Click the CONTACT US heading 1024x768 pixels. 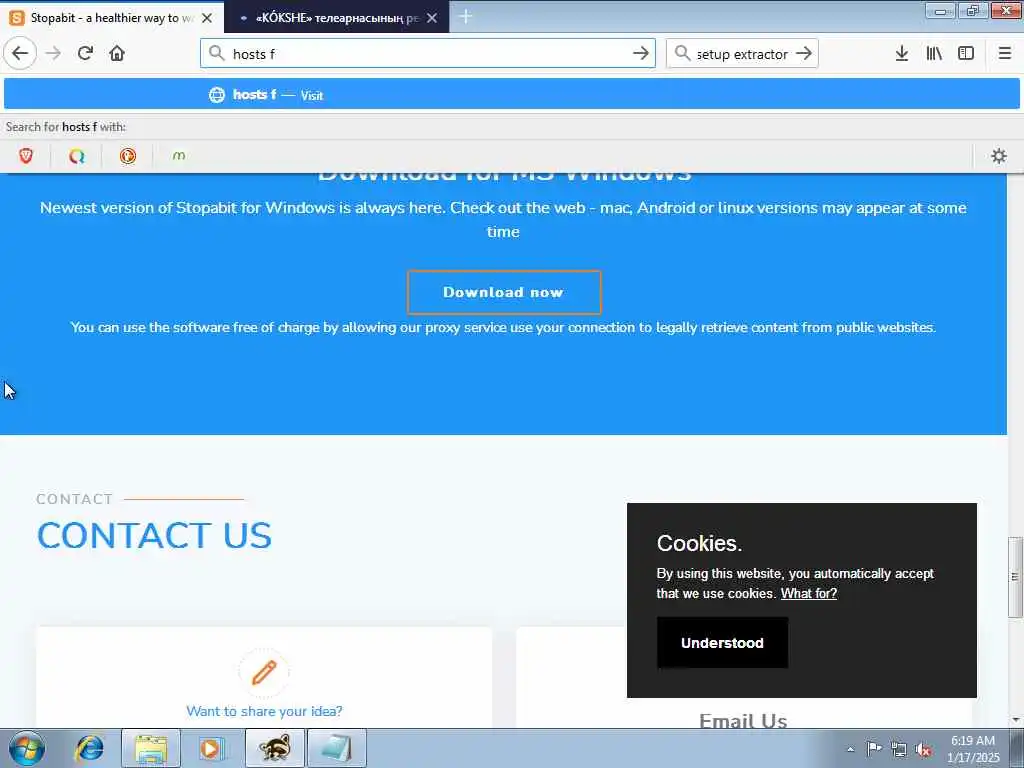(154, 536)
